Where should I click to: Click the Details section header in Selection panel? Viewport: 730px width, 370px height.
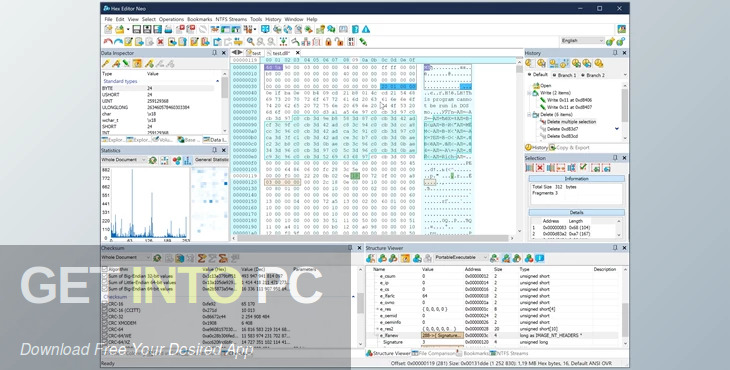(x=576, y=212)
